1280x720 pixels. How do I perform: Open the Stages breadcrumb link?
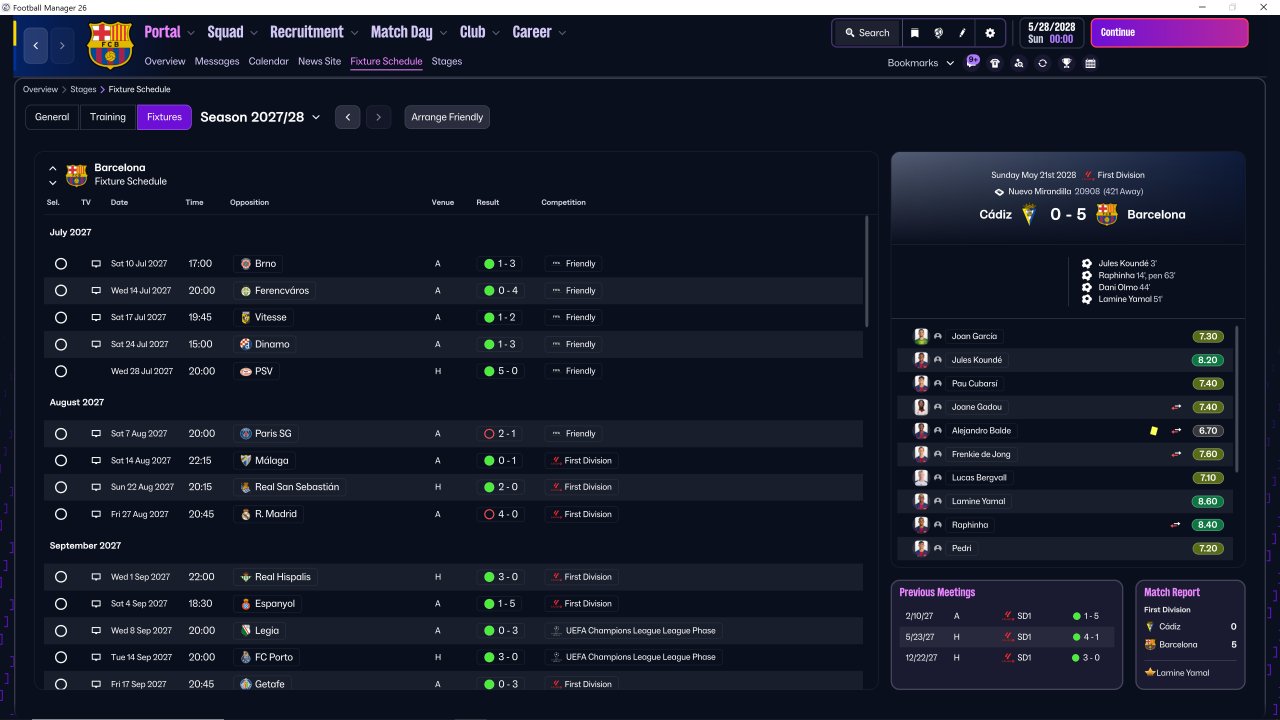click(83, 90)
